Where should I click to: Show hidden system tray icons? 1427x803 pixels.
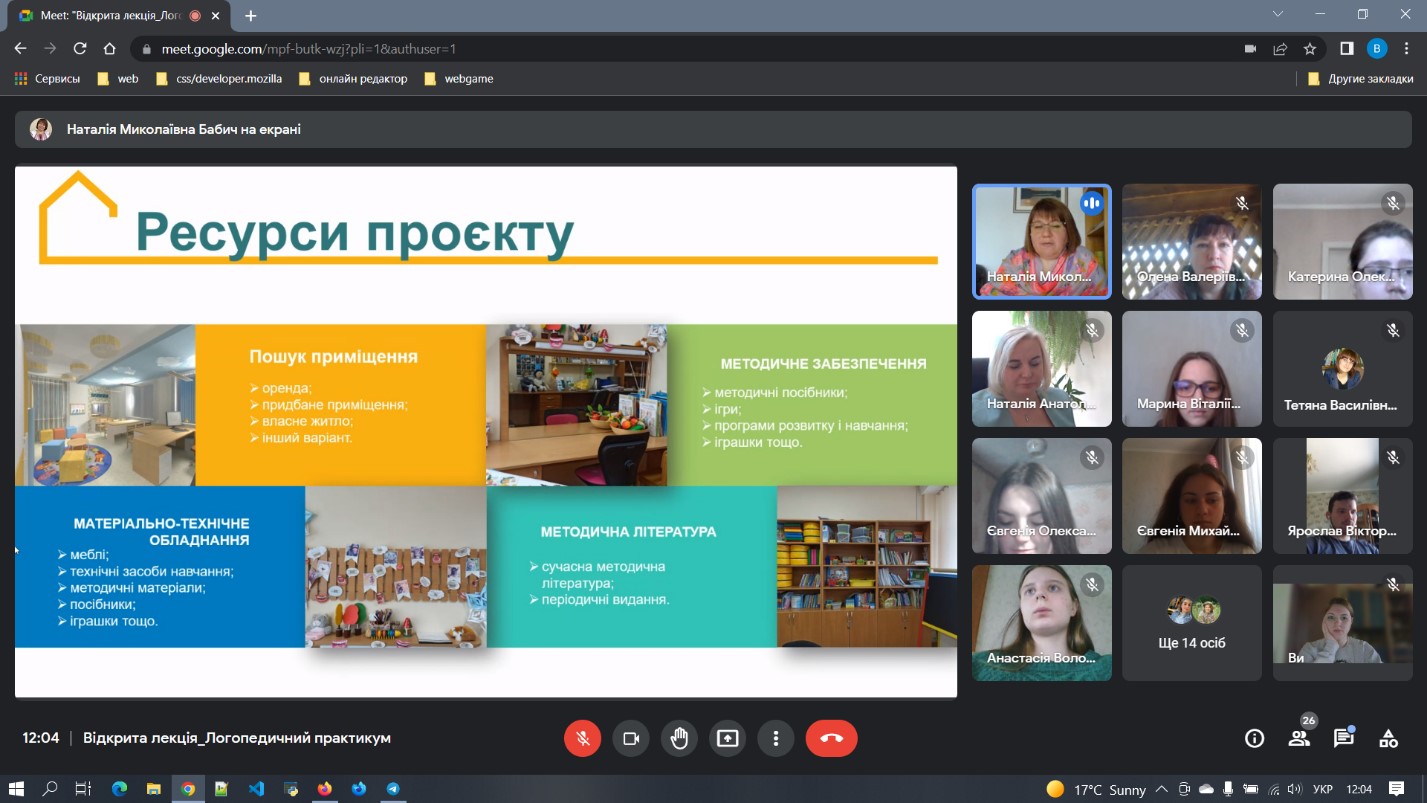coord(1161,789)
